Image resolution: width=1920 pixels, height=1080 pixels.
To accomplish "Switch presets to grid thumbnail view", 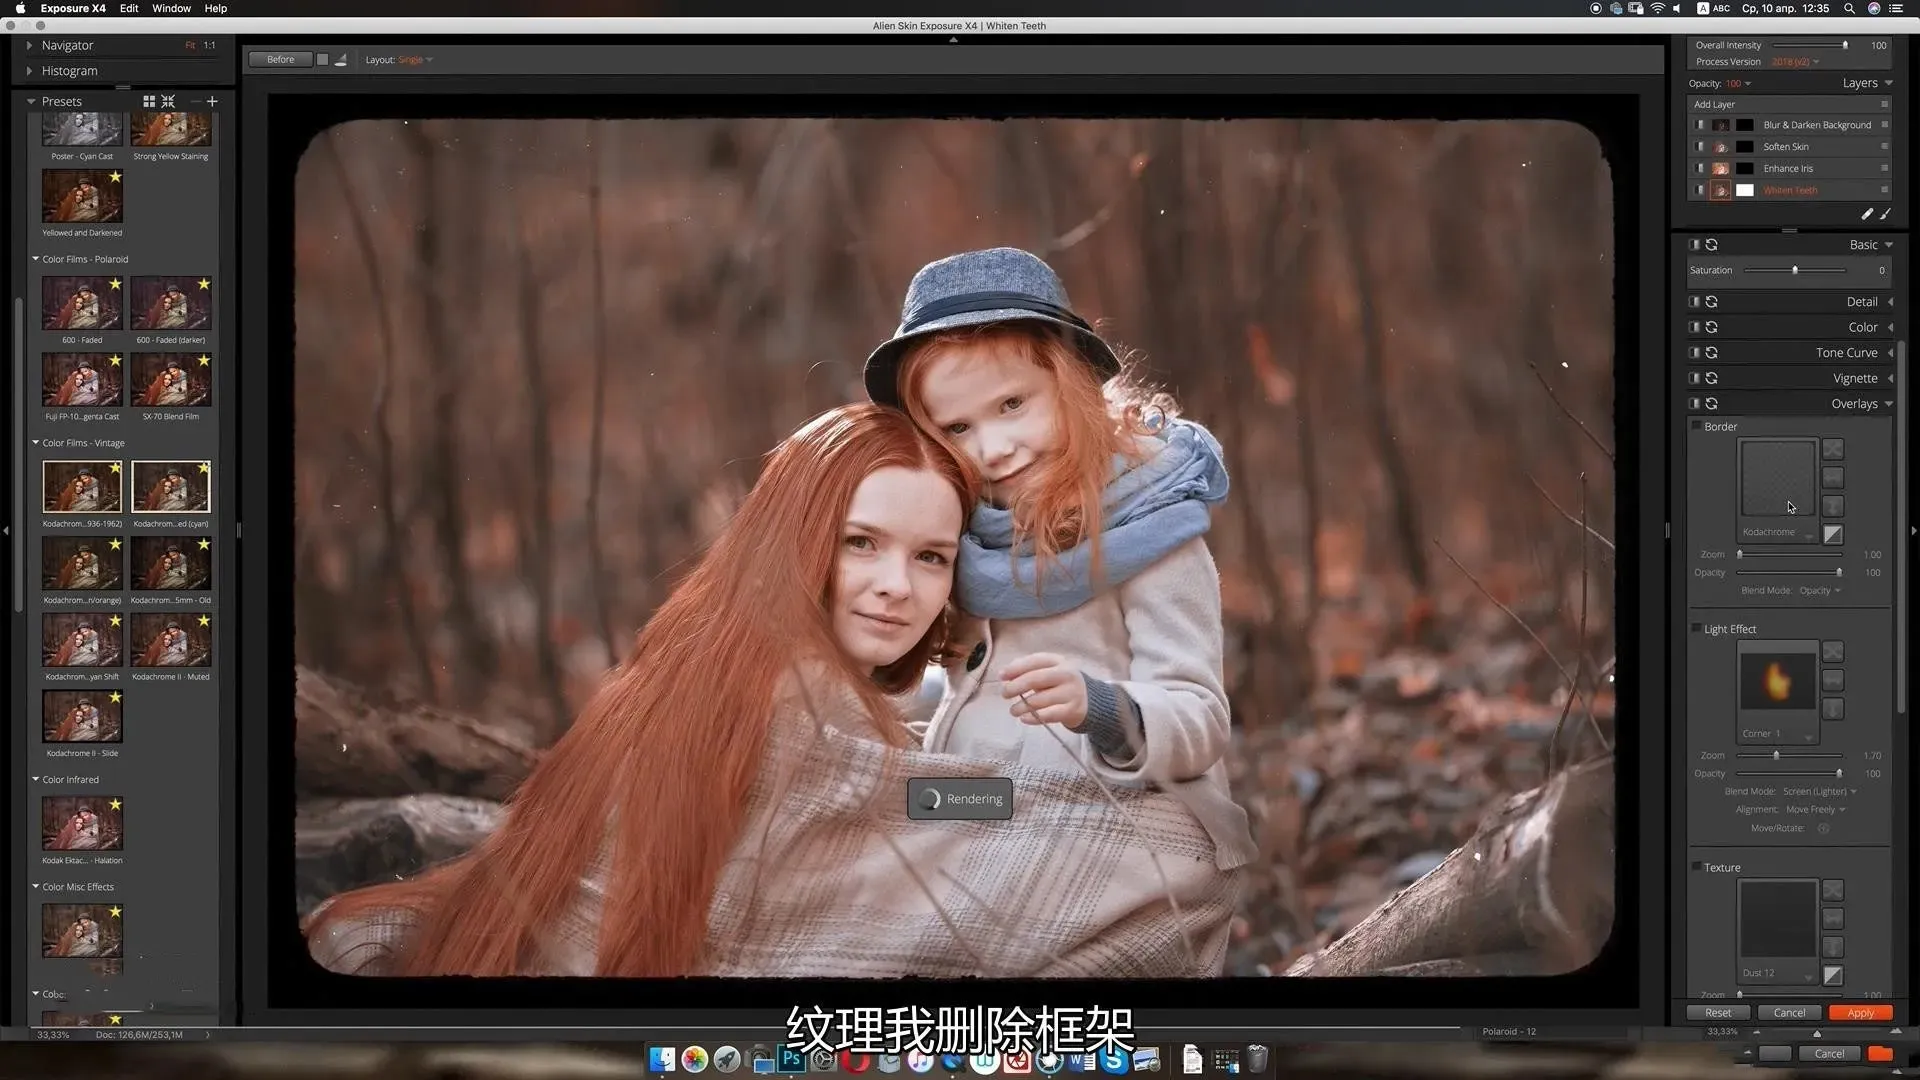I will coord(149,101).
